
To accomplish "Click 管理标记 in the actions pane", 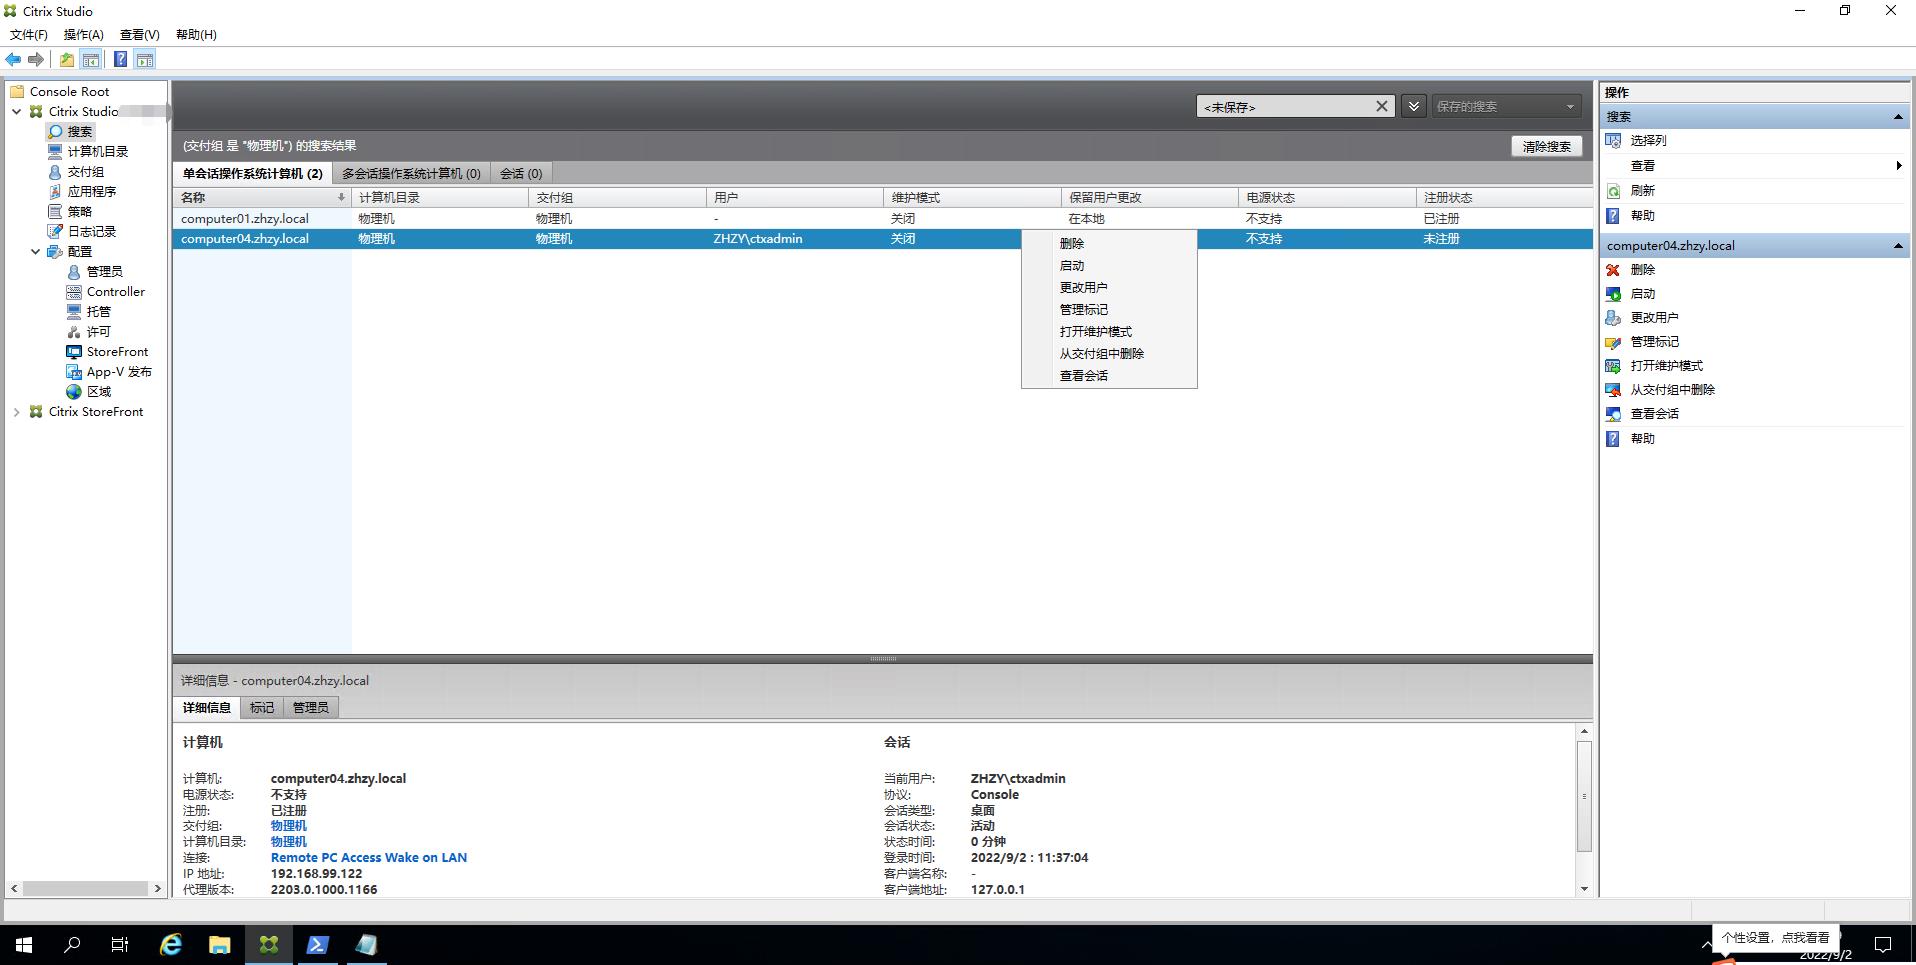I will [x=1654, y=341].
